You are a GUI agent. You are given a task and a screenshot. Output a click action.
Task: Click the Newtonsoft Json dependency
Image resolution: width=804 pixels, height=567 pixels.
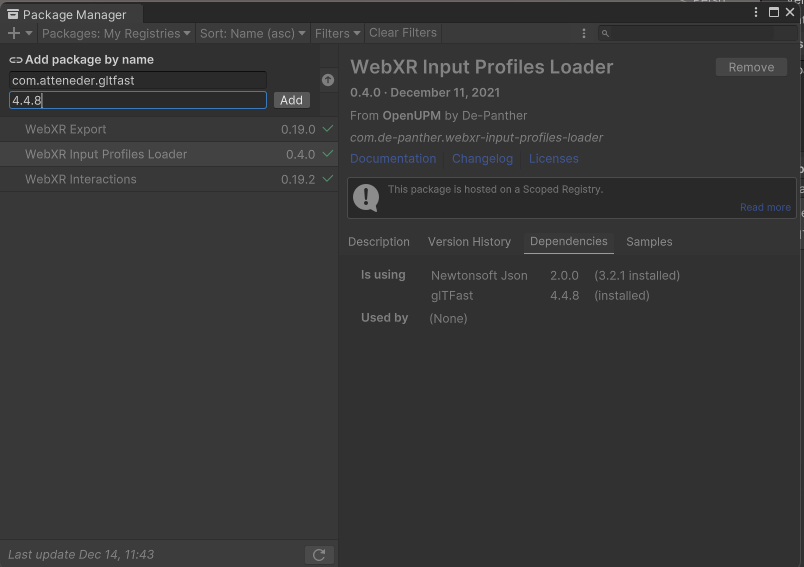(479, 275)
